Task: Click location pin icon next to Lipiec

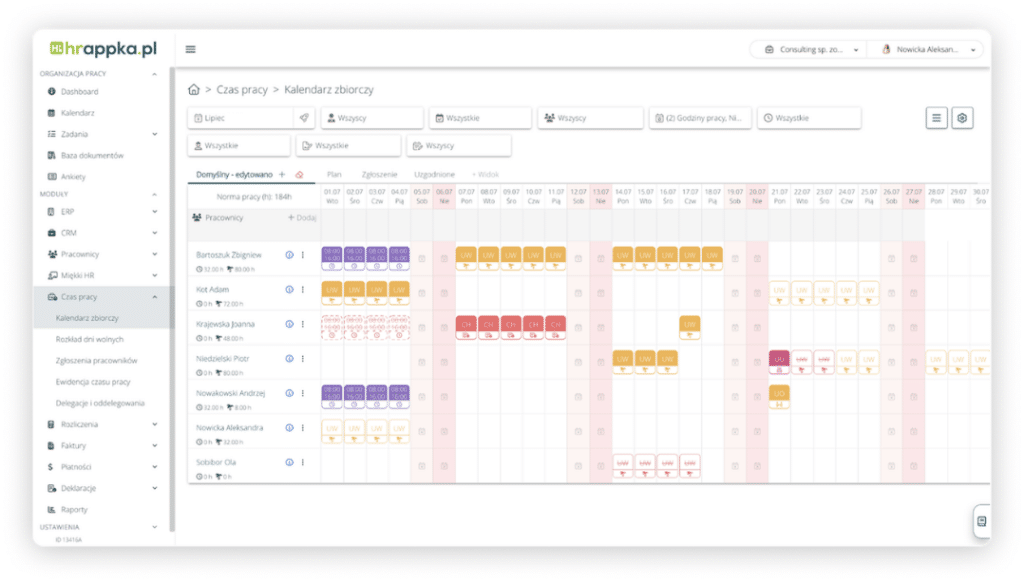Action: click(304, 118)
